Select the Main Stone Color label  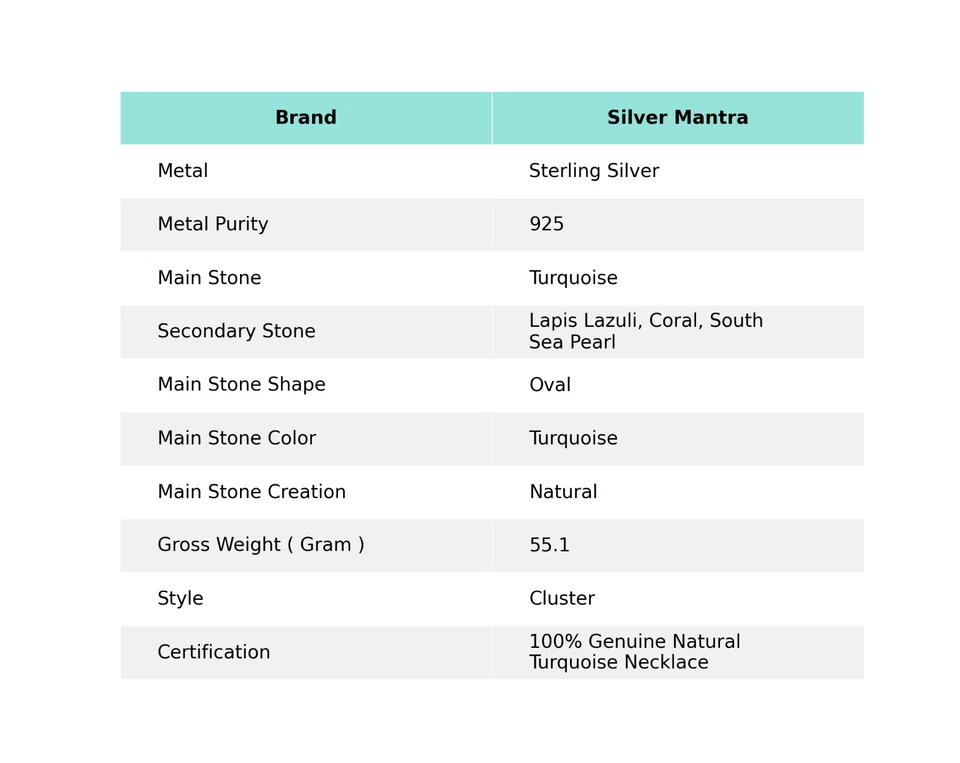click(x=236, y=439)
